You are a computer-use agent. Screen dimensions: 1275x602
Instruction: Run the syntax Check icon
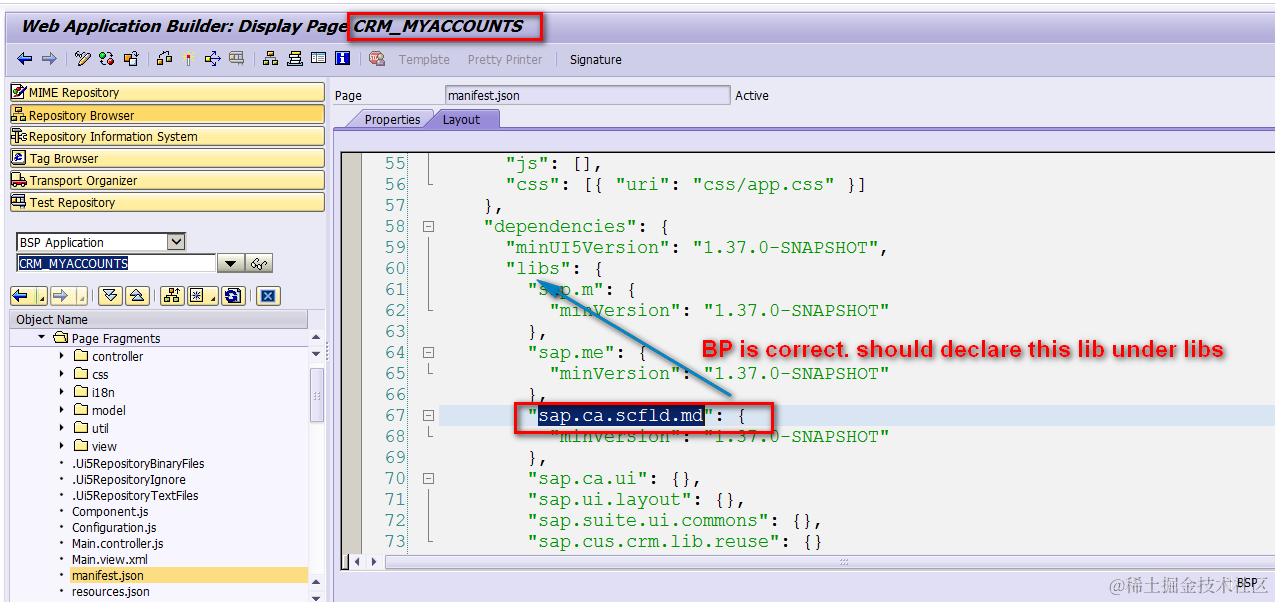165,59
